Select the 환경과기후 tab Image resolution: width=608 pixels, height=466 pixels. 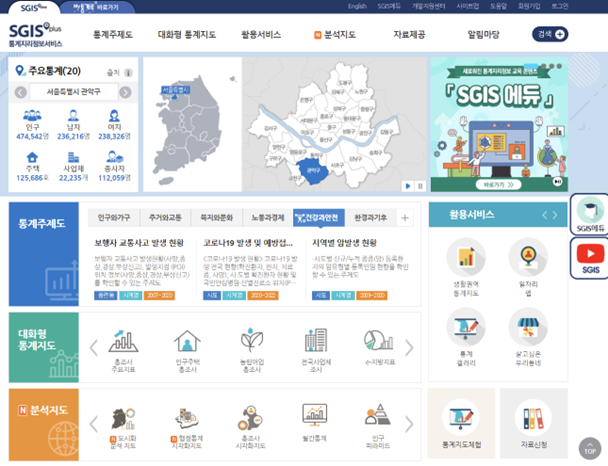(370, 217)
